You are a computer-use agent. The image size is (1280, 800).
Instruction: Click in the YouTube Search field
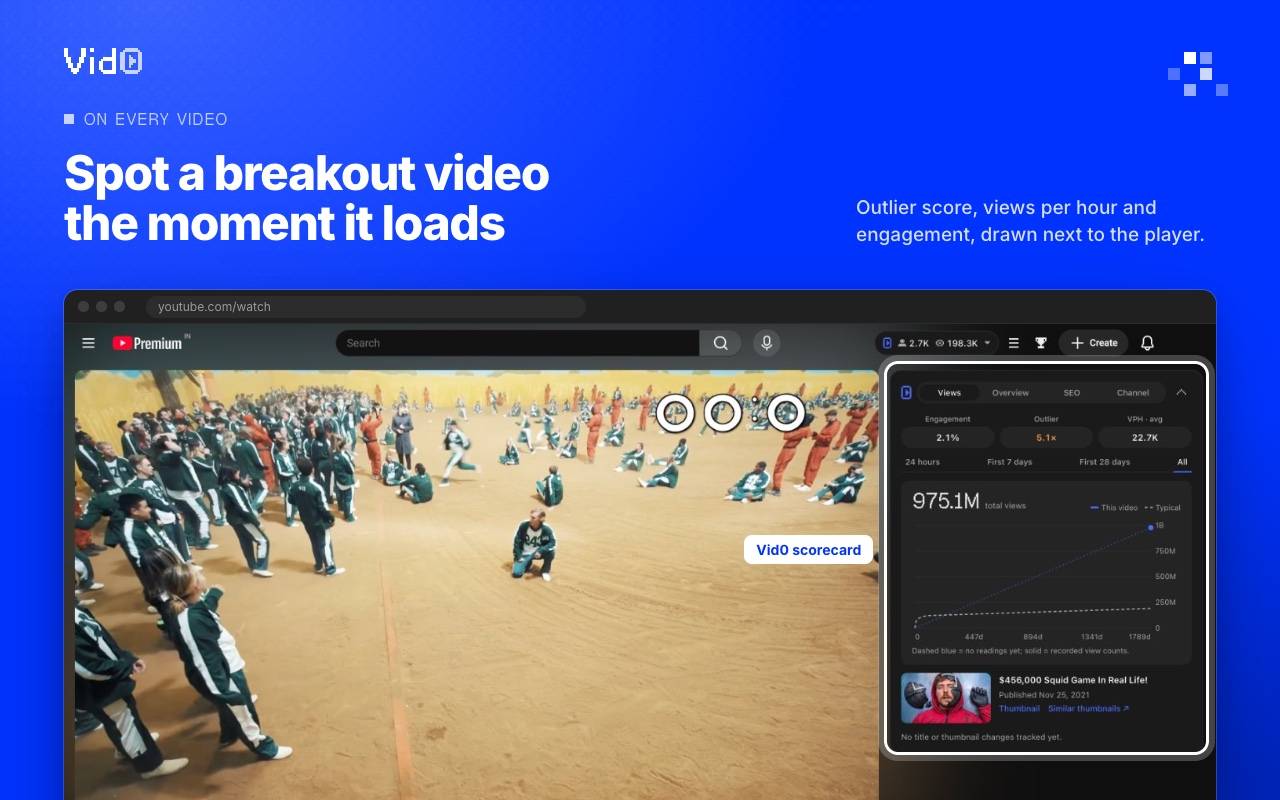pos(517,343)
